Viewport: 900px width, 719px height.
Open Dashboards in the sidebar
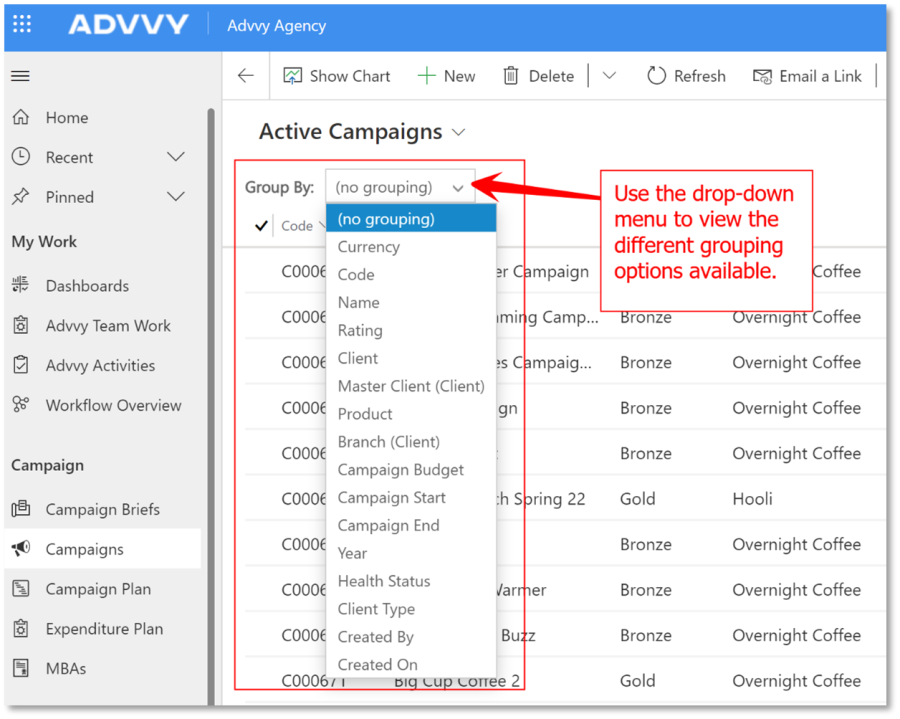pyautogui.click(x=87, y=286)
